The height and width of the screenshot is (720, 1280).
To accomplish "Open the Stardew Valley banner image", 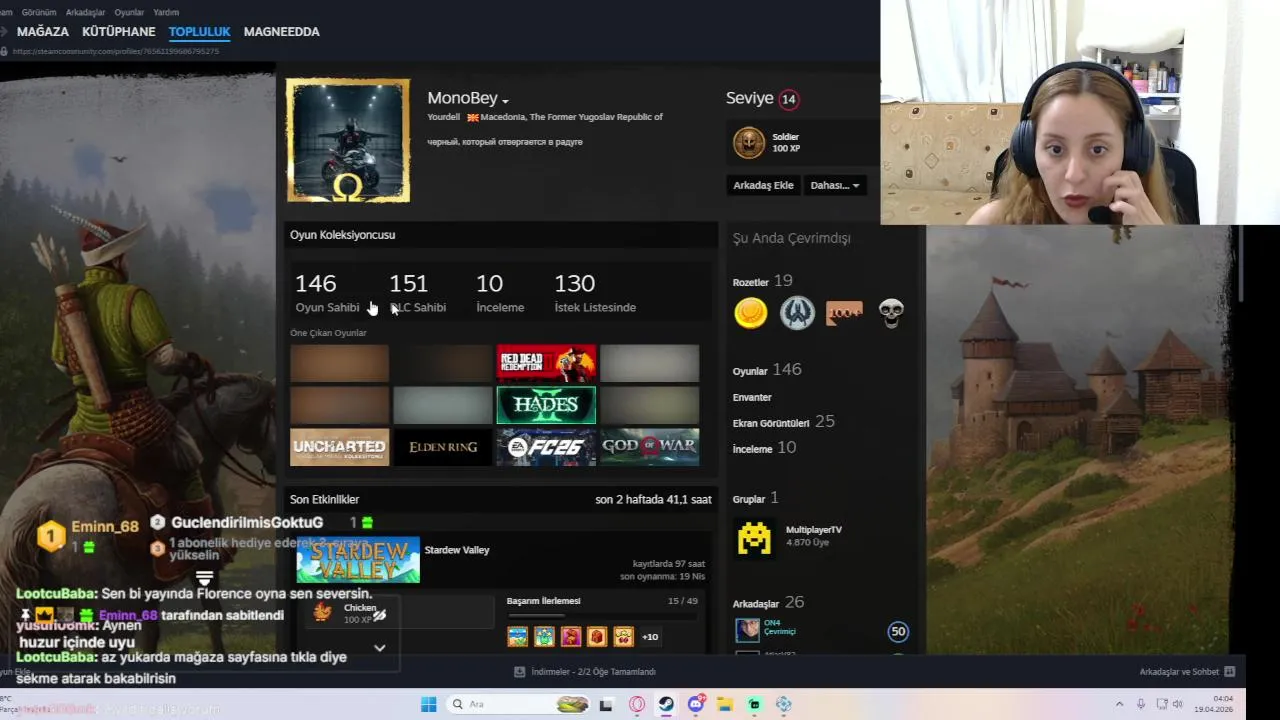I will coord(358,560).
